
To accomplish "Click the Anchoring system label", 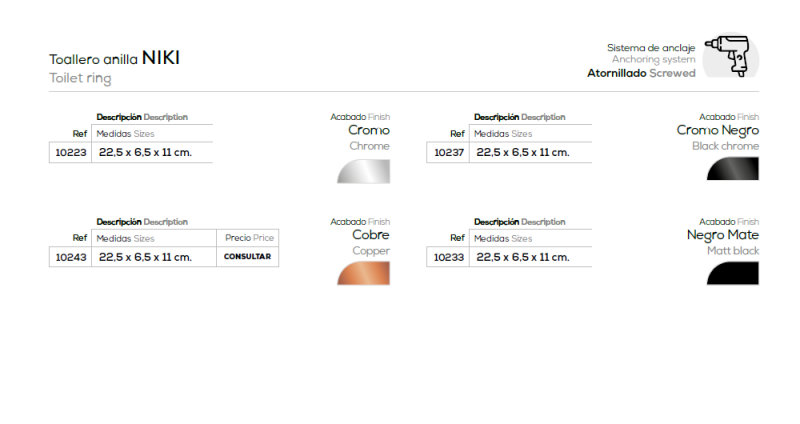I will tap(654, 60).
